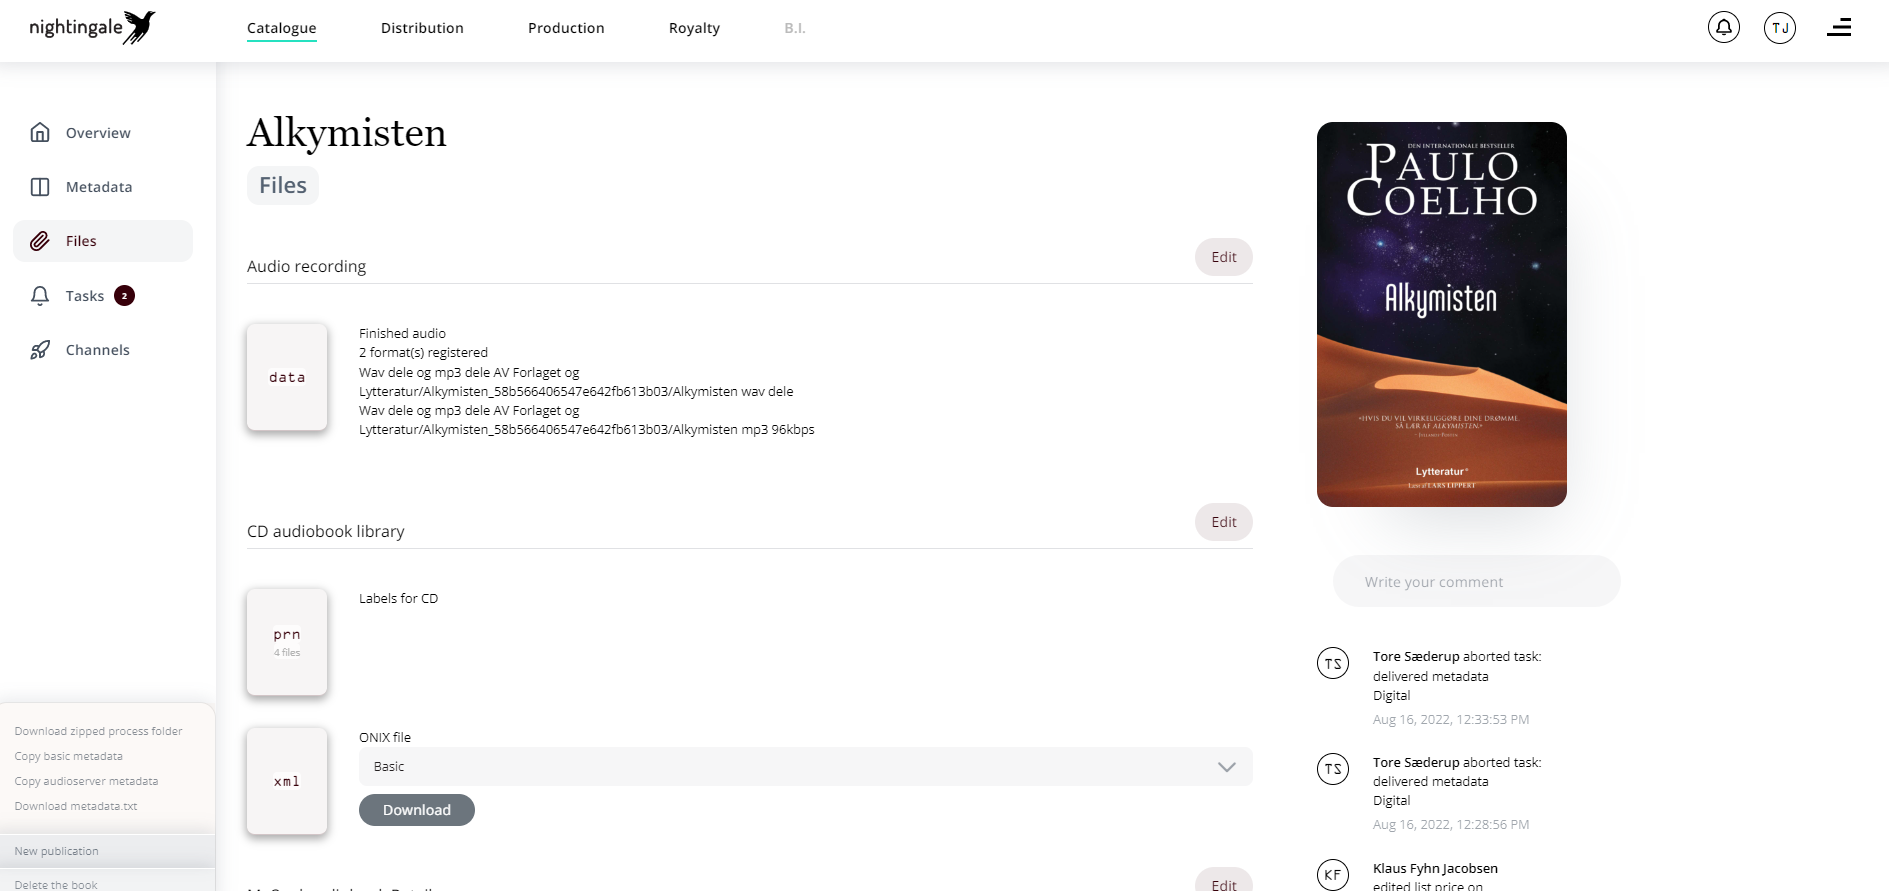
Task: Click the Tasks bell icon in sidebar
Action: tap(40, 296)
